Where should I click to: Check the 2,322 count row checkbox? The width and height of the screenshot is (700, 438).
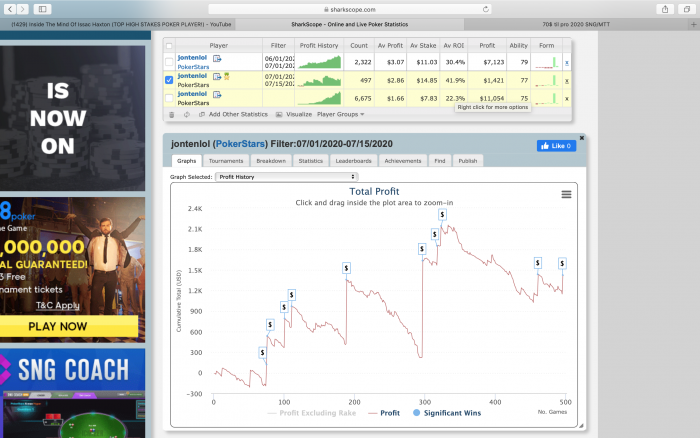tap(169, 62)
